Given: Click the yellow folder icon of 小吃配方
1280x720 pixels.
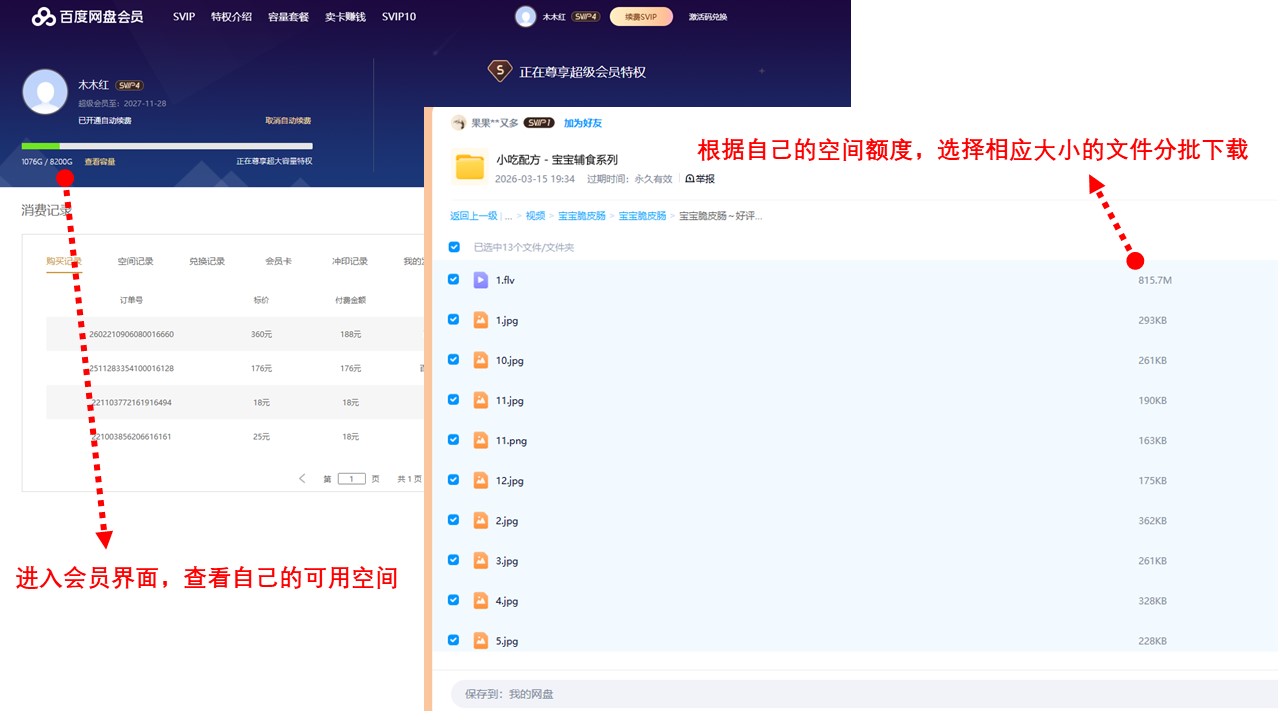Looking at the screenshot, I should [469, 166].
